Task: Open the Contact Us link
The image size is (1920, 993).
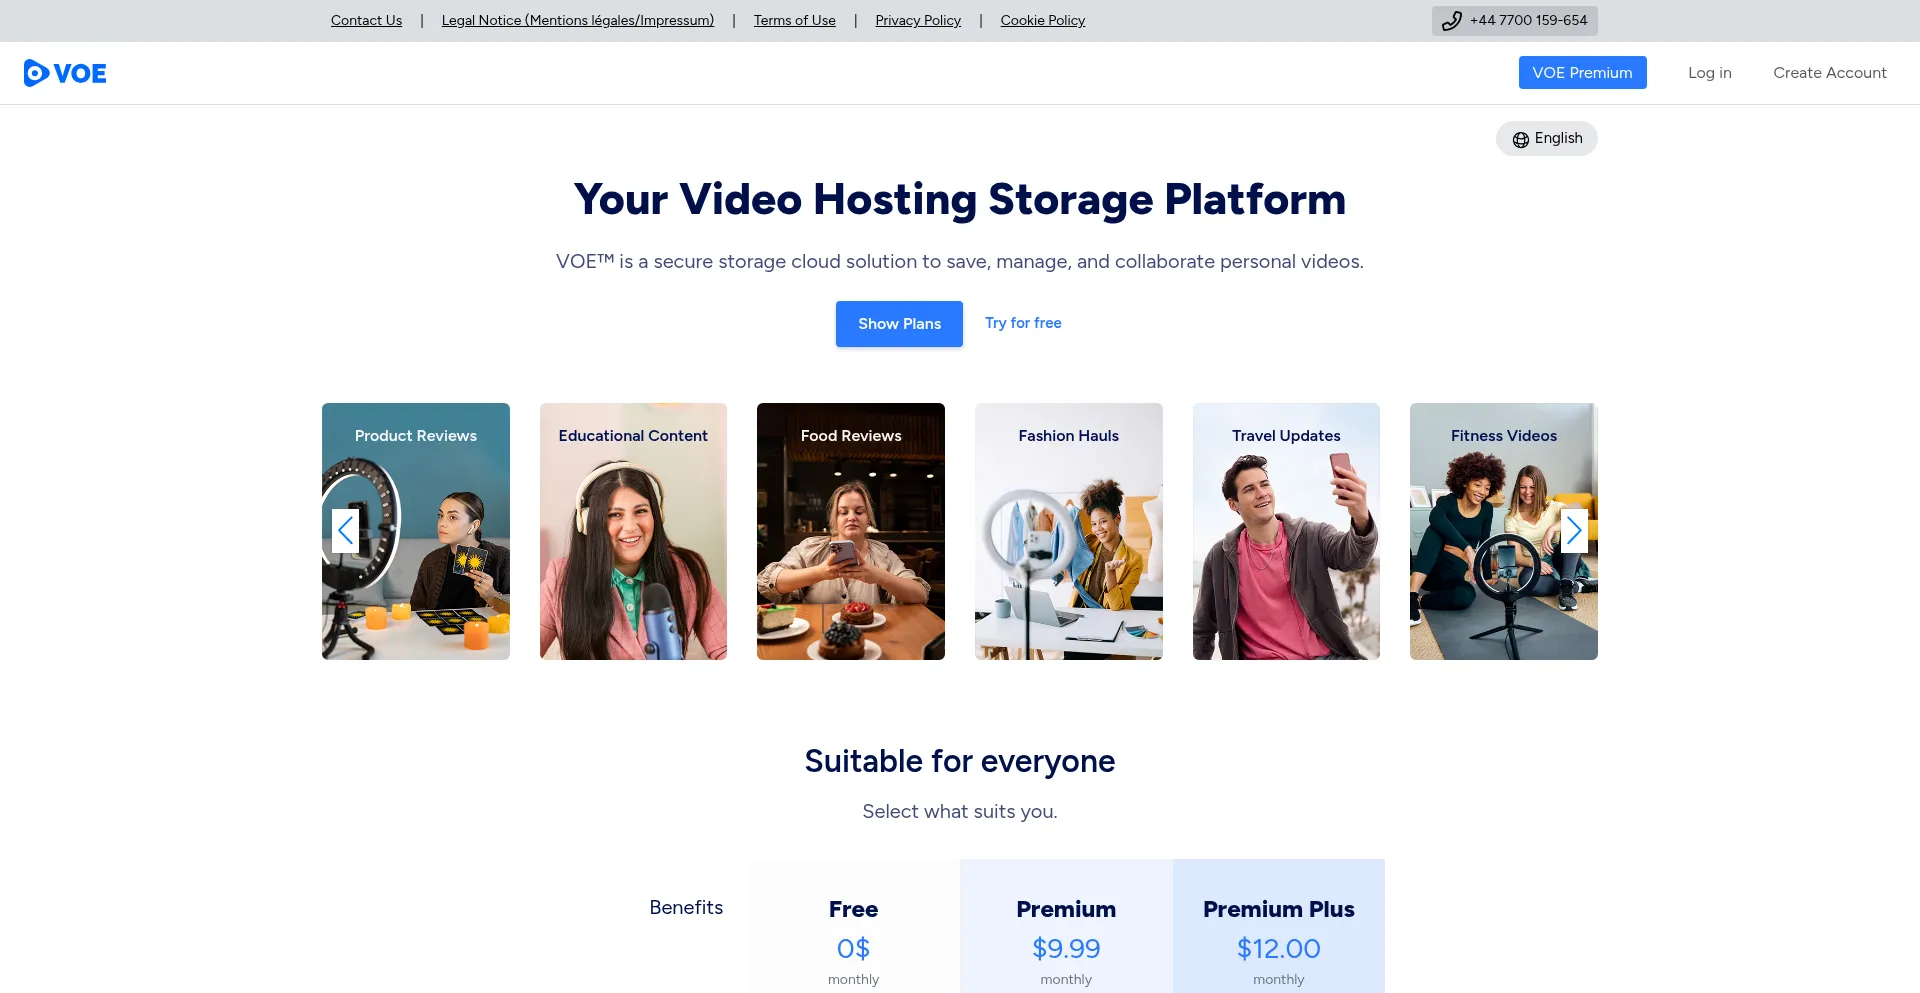Action: coord(366,21)
